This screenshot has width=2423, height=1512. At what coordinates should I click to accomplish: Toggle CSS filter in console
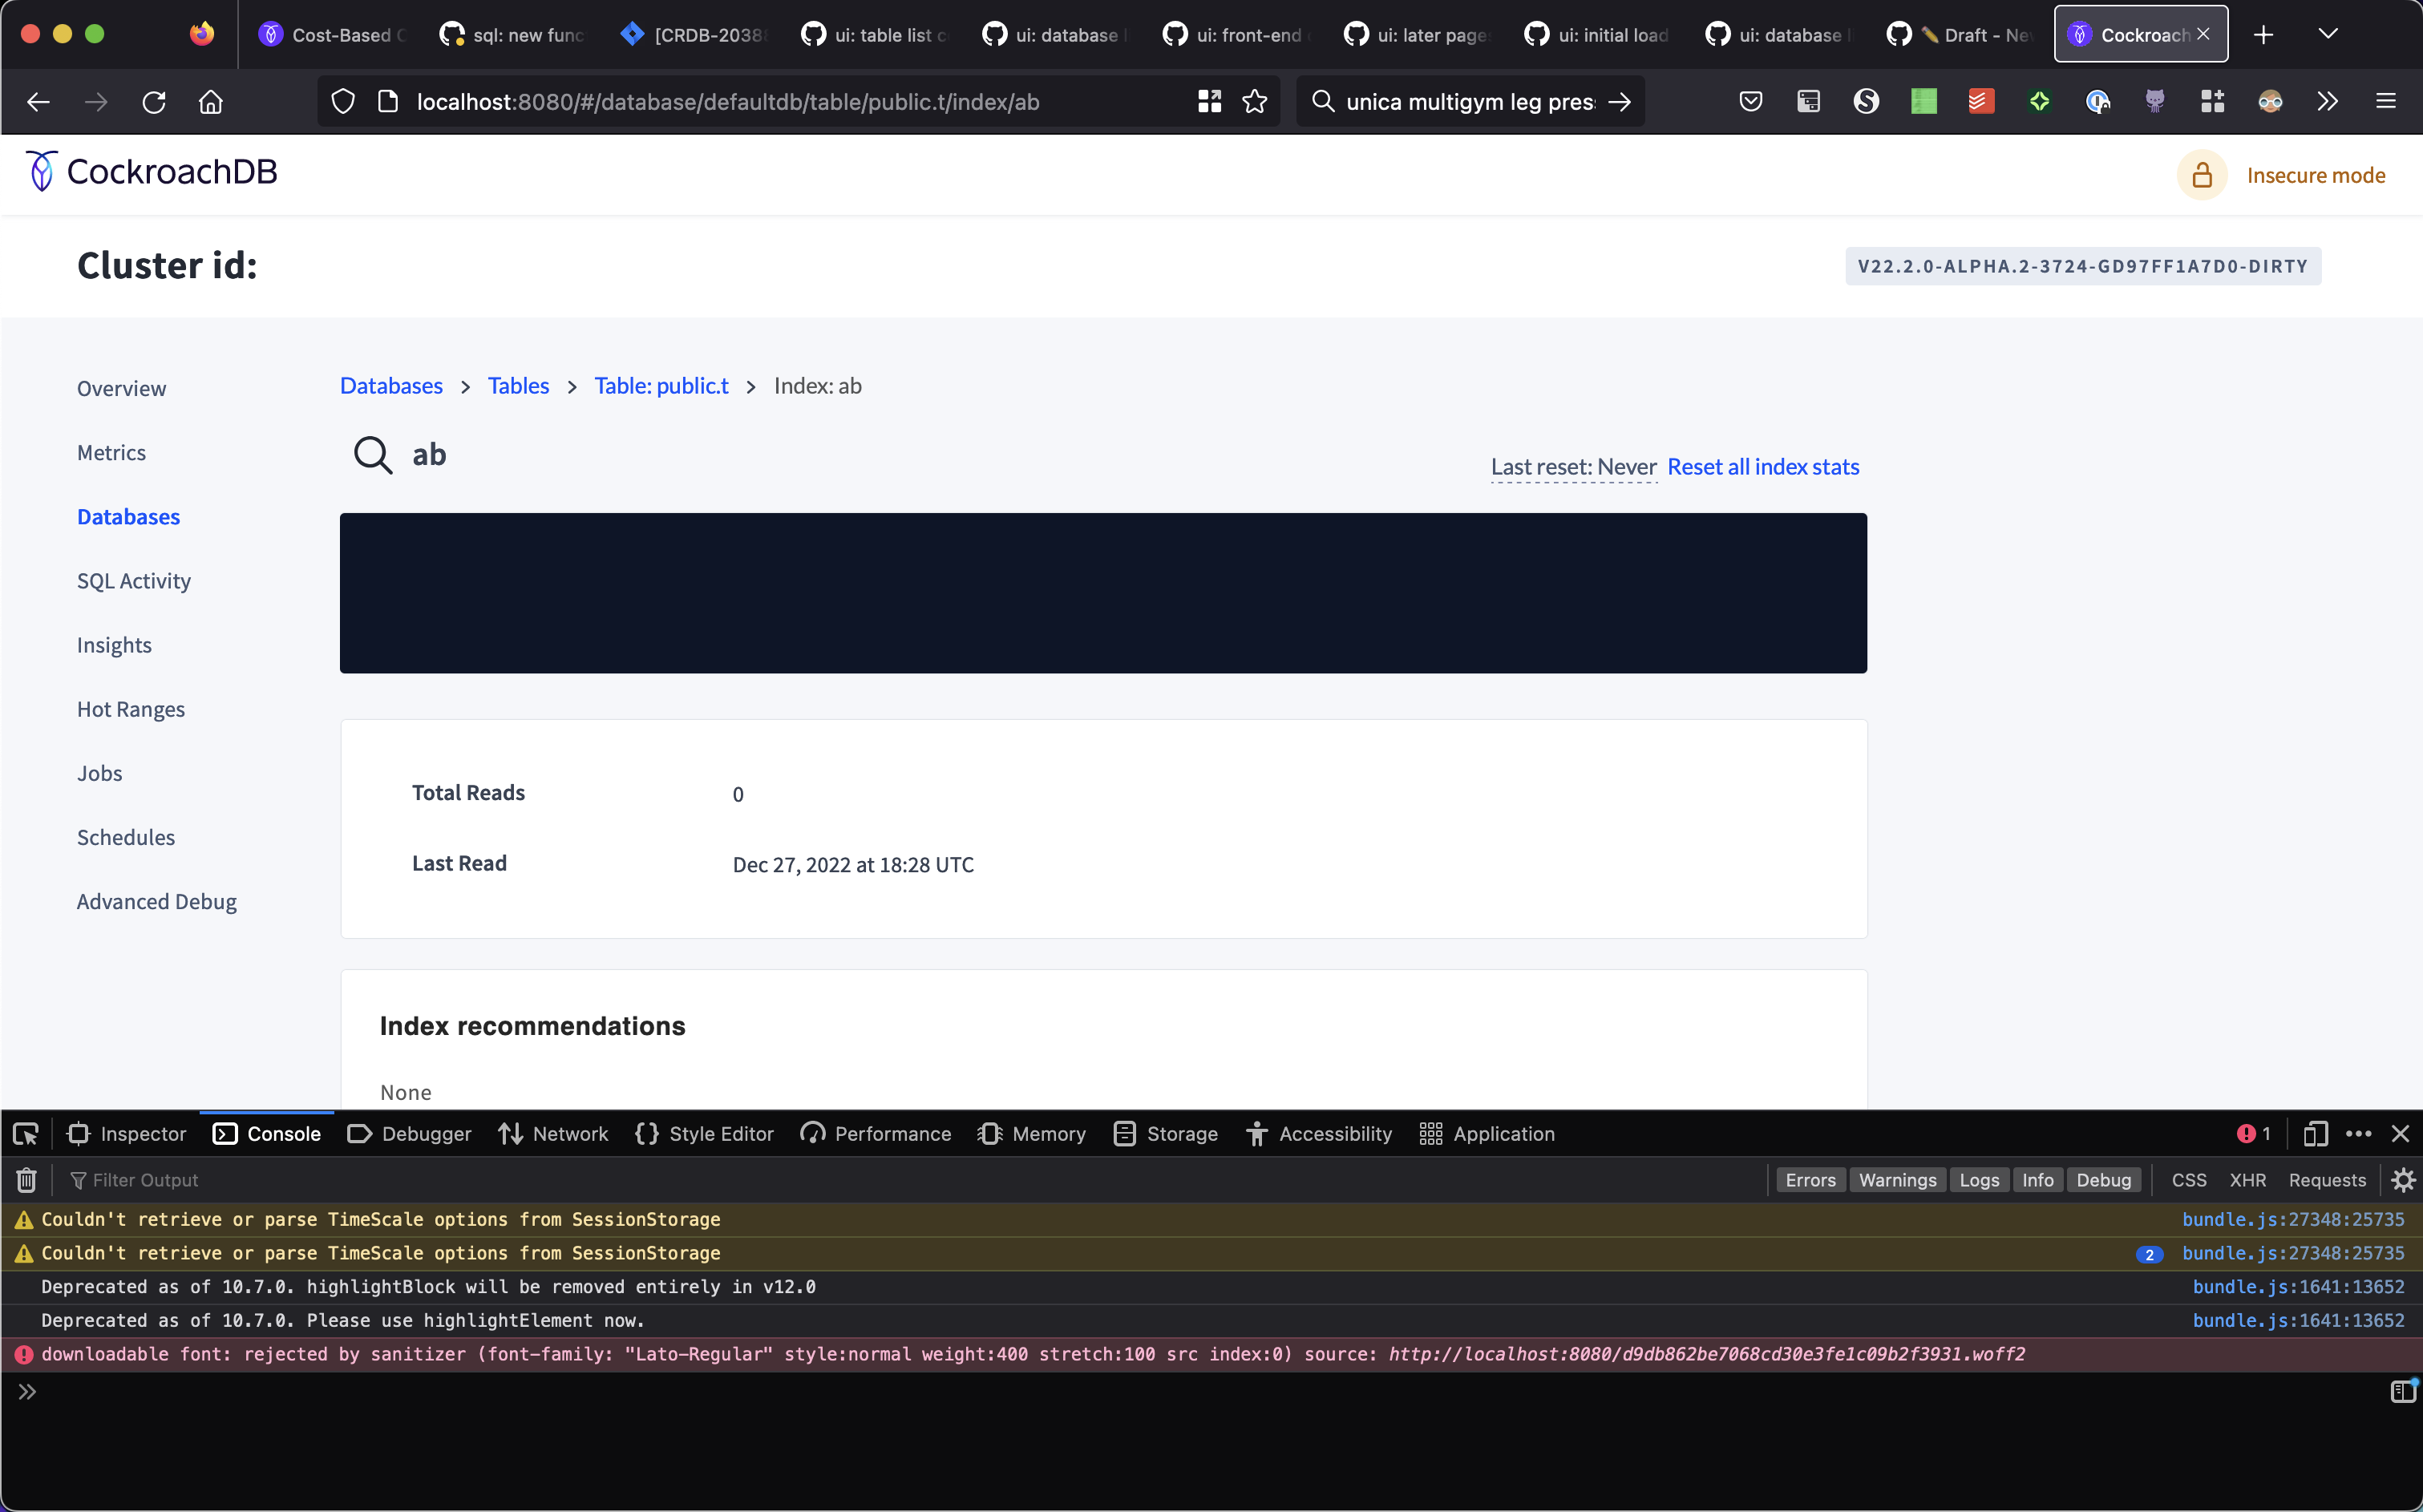pyautogui.click(x=2189, y=1181)
